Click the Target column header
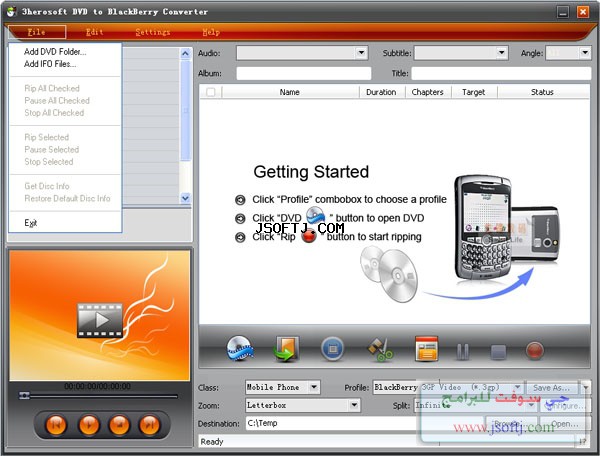 click(x=474, y=92)
